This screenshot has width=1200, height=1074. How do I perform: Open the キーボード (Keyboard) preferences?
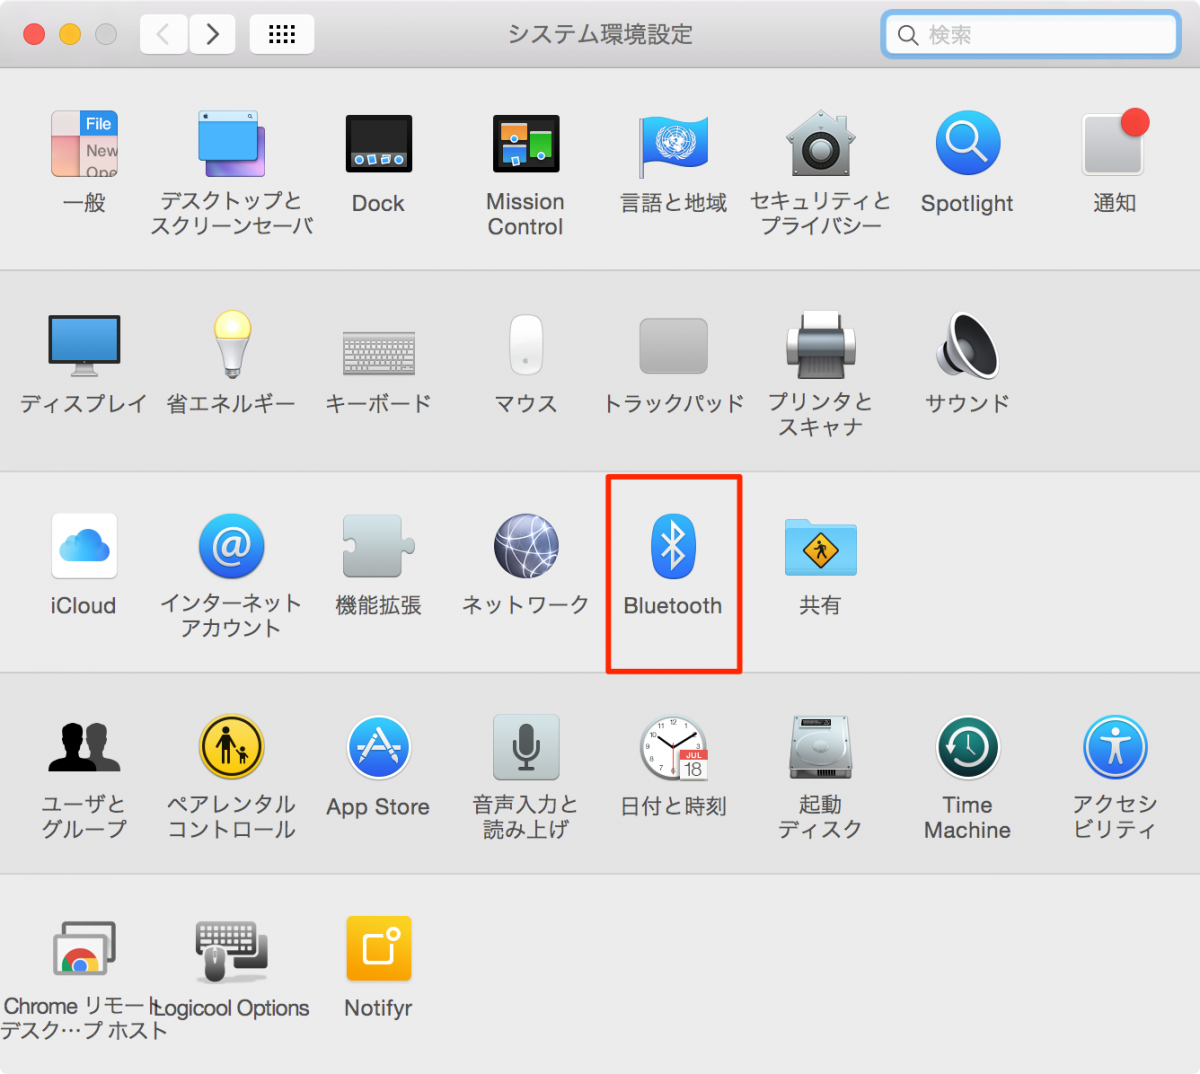(x=378, y=345)
